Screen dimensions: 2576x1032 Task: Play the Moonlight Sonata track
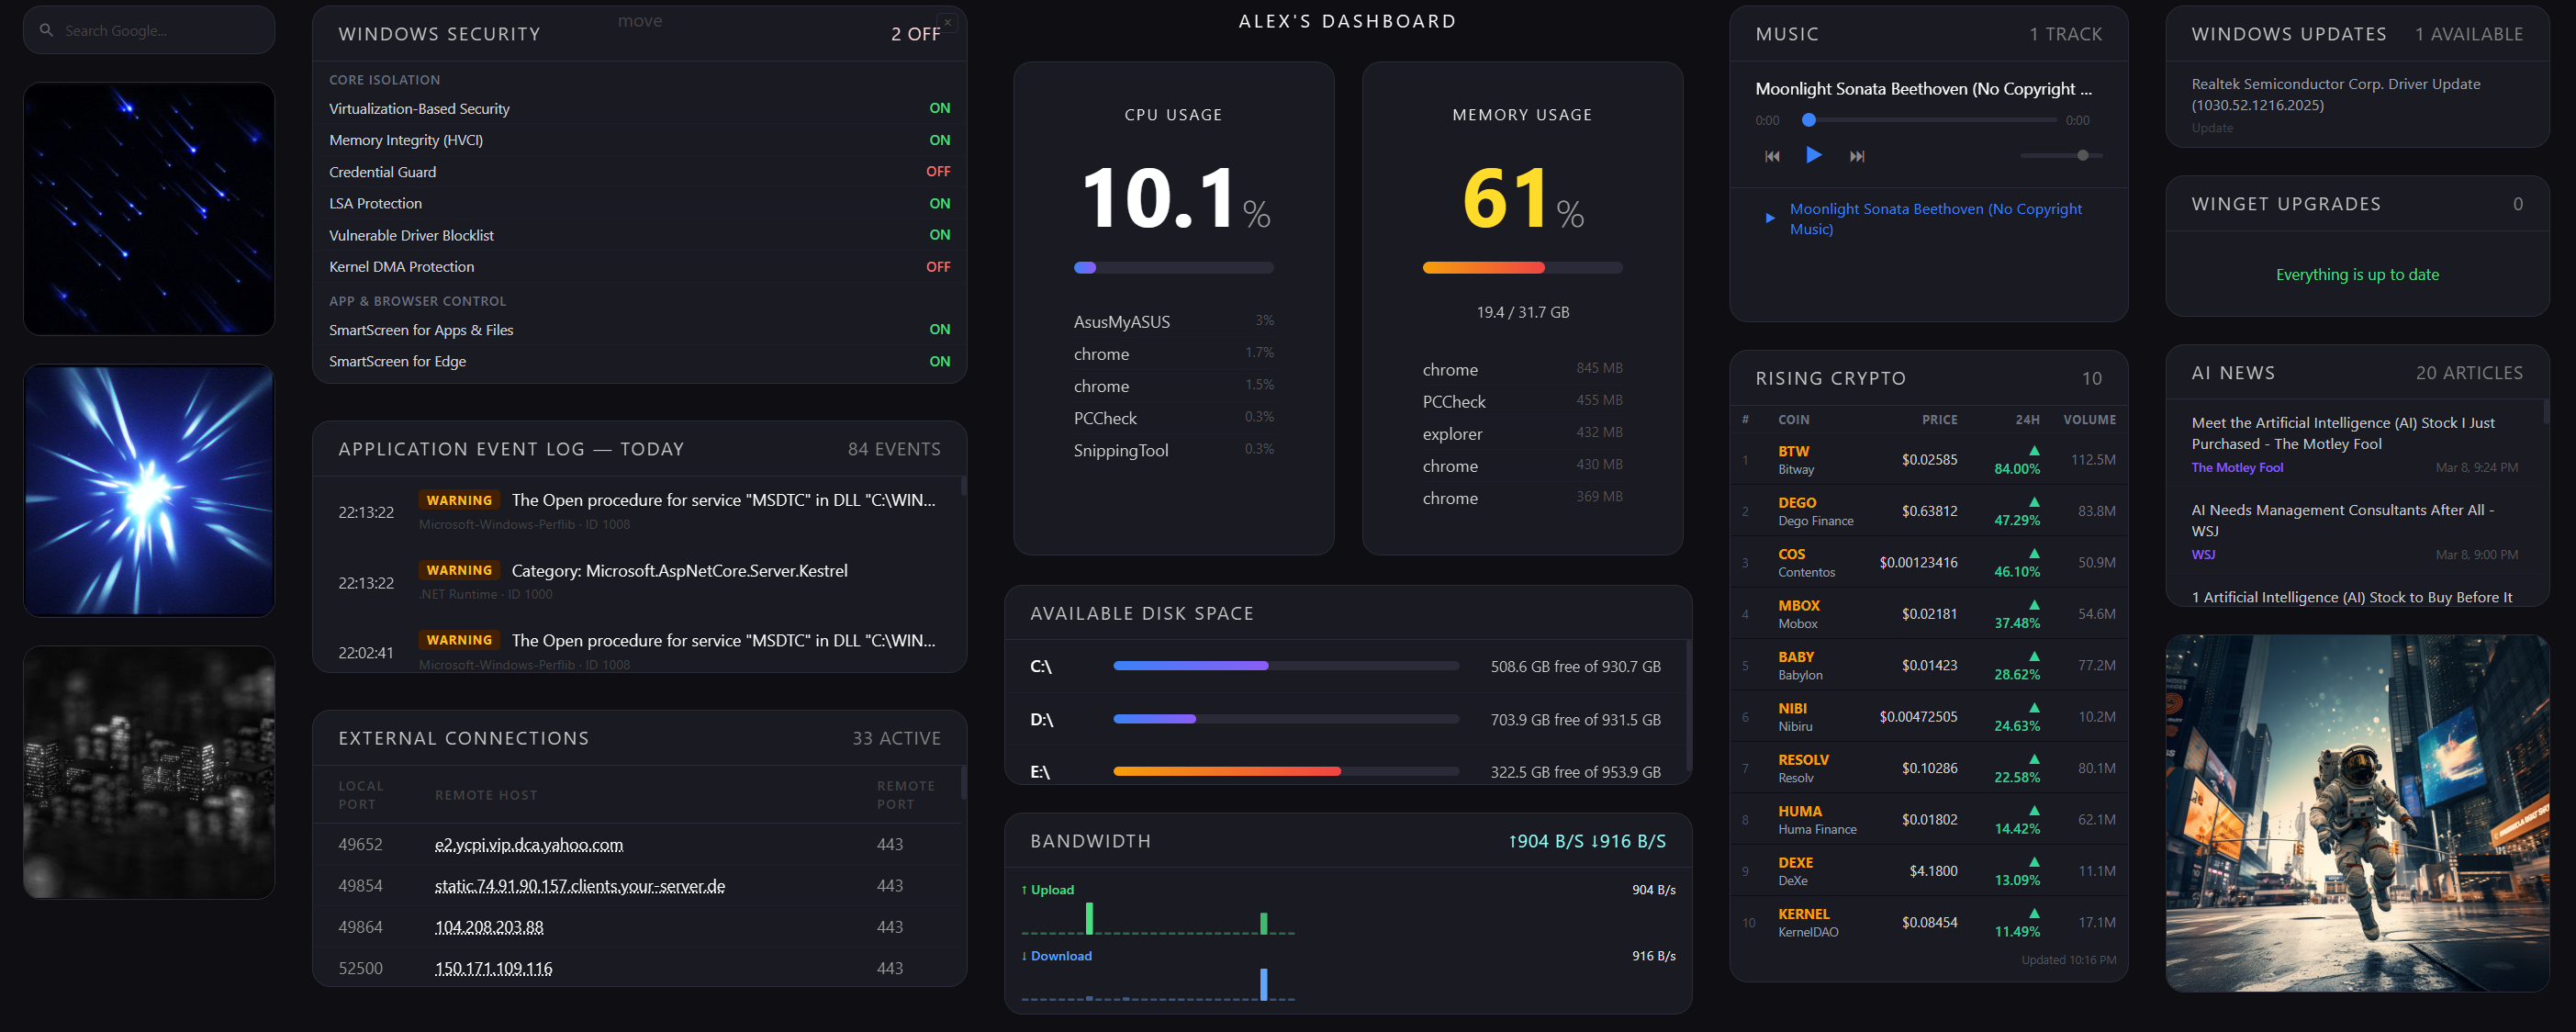(1814, 155)
